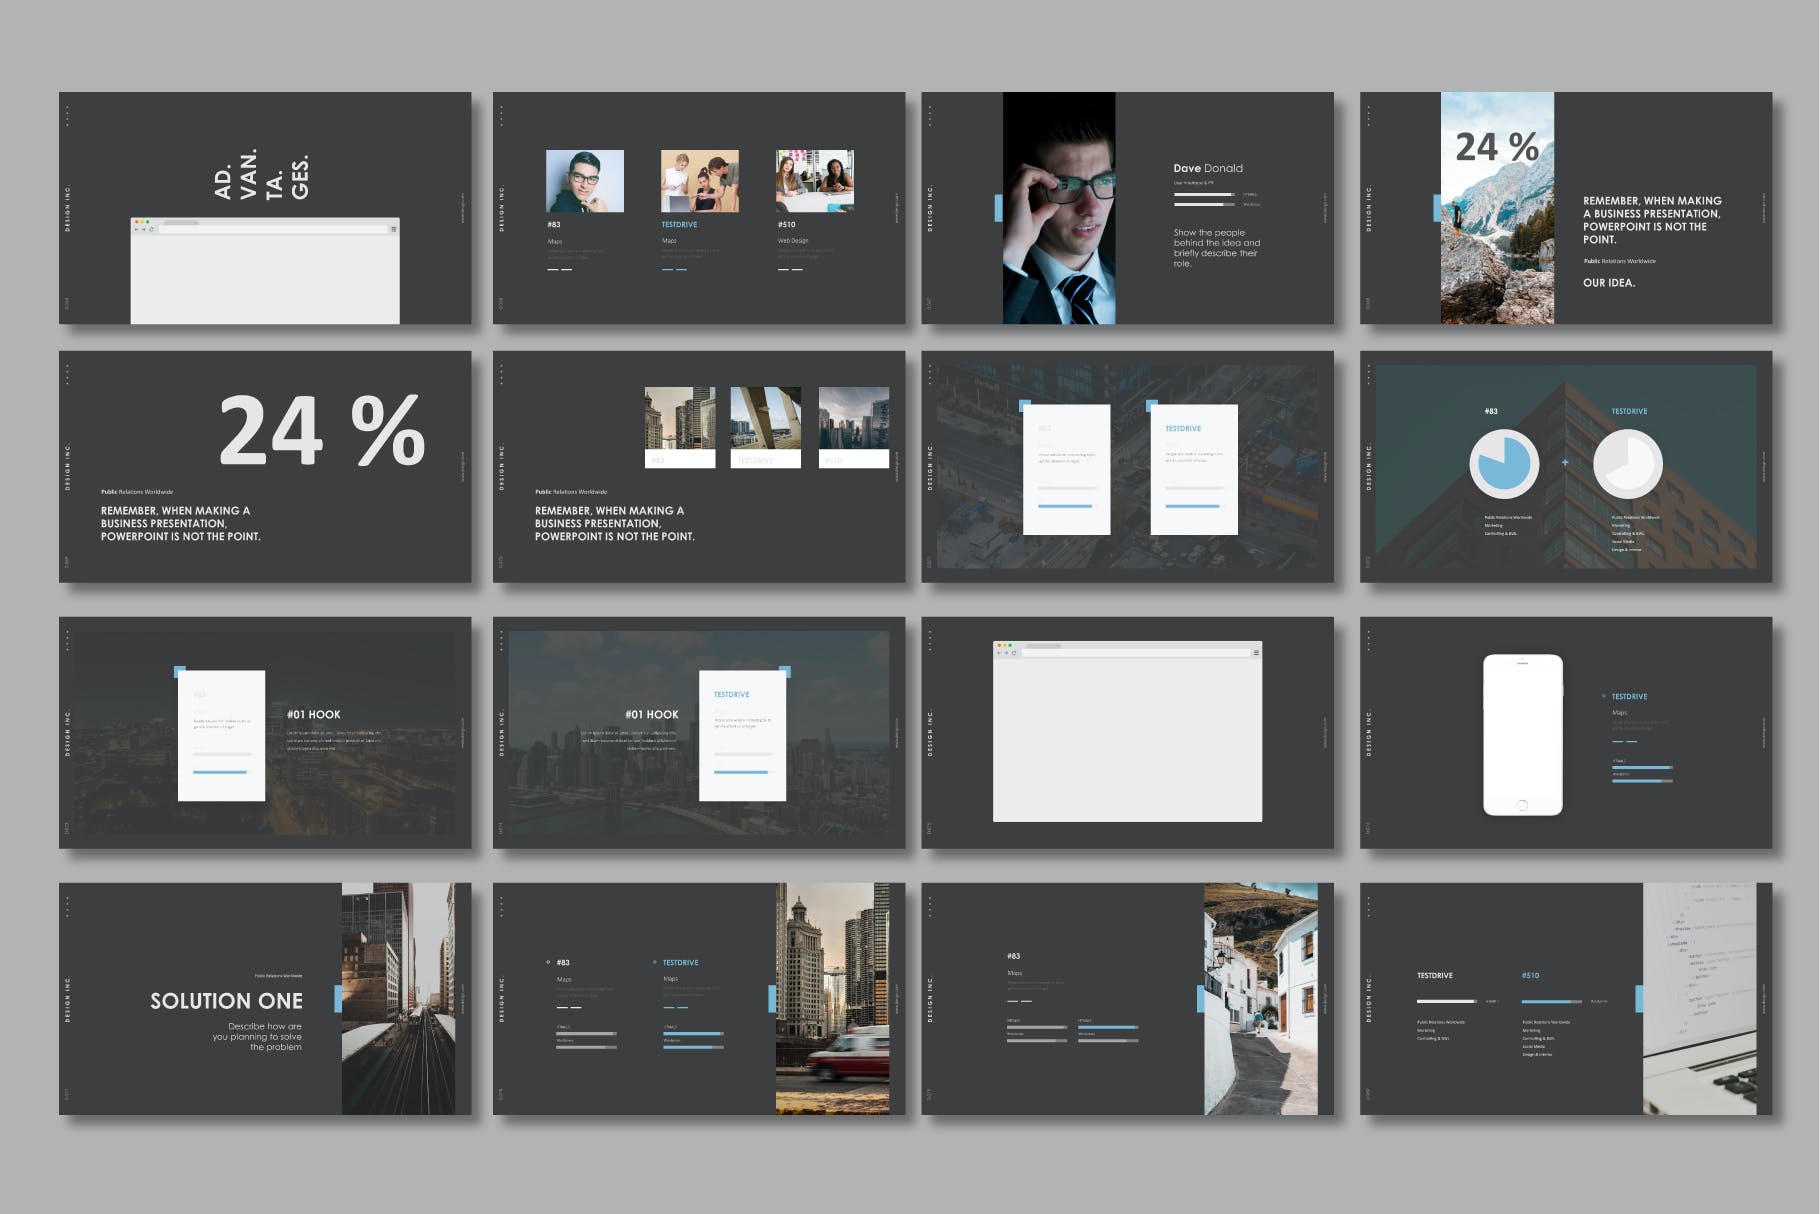
Task: Click the plus sign between the pie charts
Action: coord(1565,462)
